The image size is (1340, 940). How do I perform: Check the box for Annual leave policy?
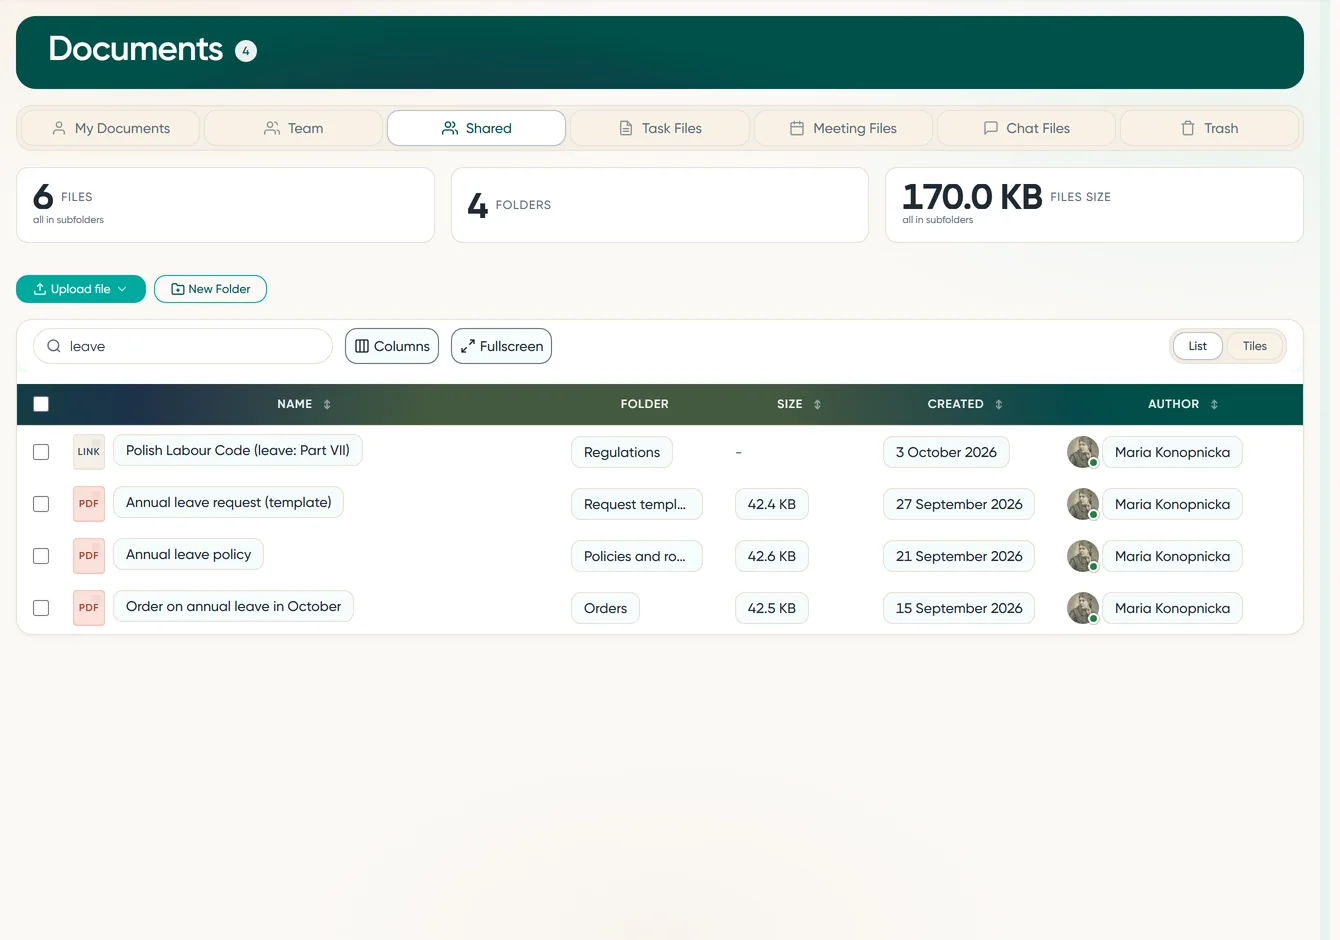coord(41,556)
